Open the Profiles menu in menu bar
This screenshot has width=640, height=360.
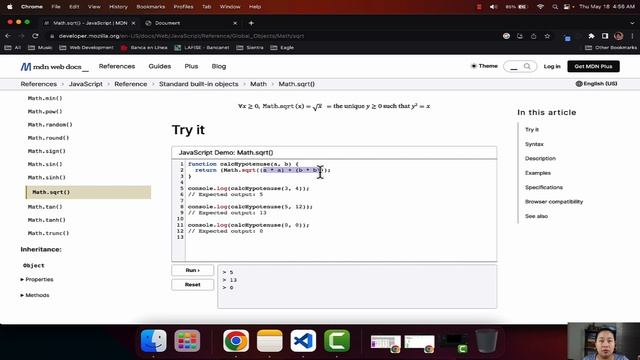(x=183, y=7)
